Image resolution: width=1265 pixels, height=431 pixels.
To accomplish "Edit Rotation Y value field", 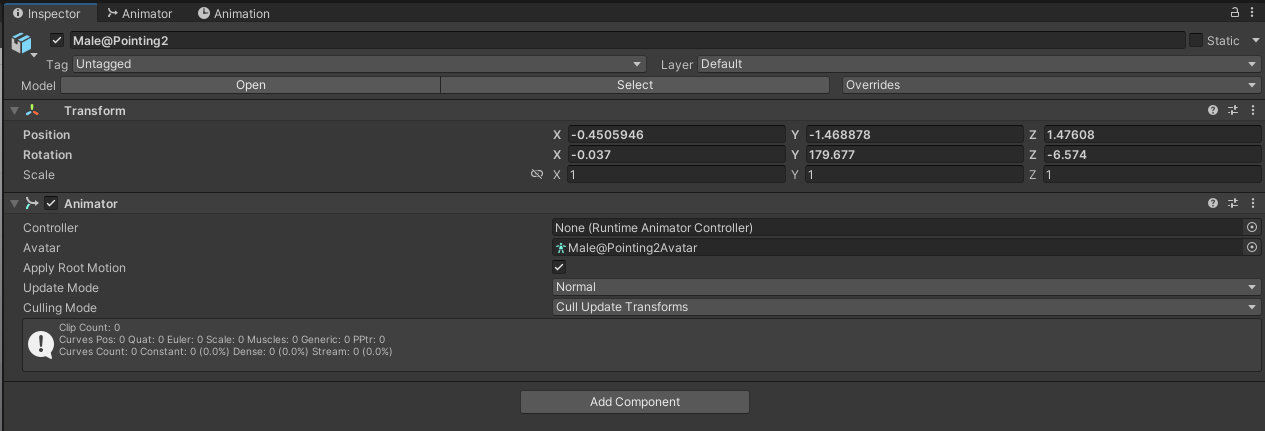I will click(914, 155).
